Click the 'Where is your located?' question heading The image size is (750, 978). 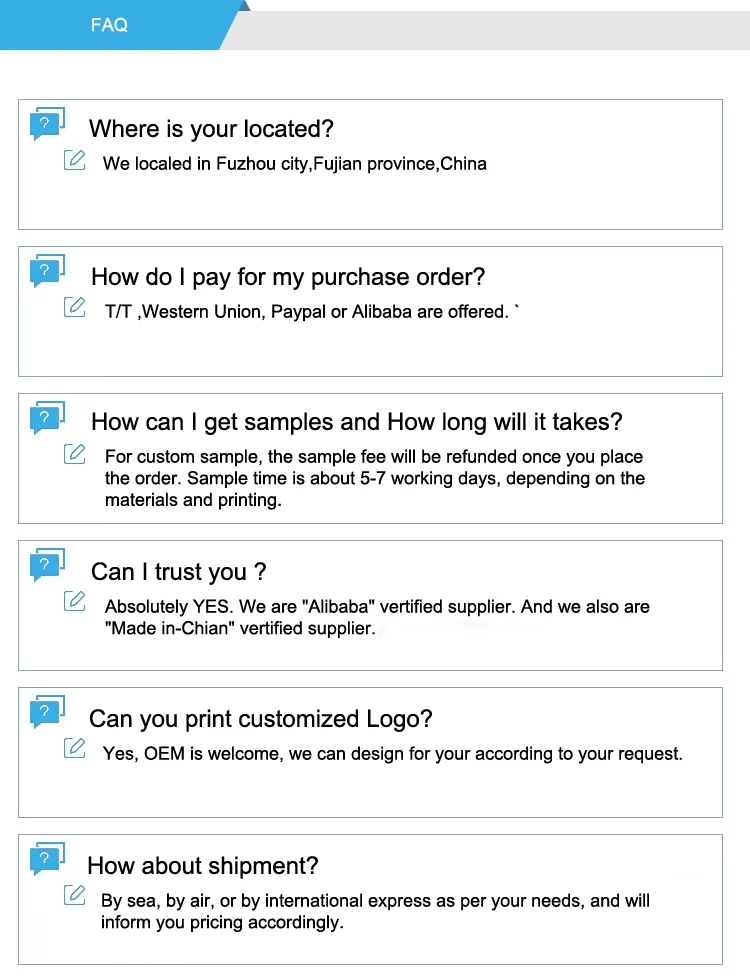coord(211,129)
